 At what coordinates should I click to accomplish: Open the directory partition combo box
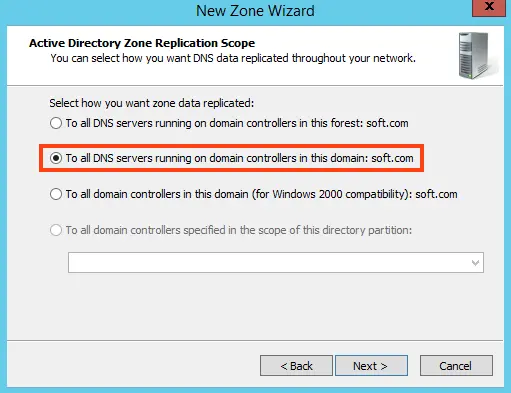coord(276,263)
